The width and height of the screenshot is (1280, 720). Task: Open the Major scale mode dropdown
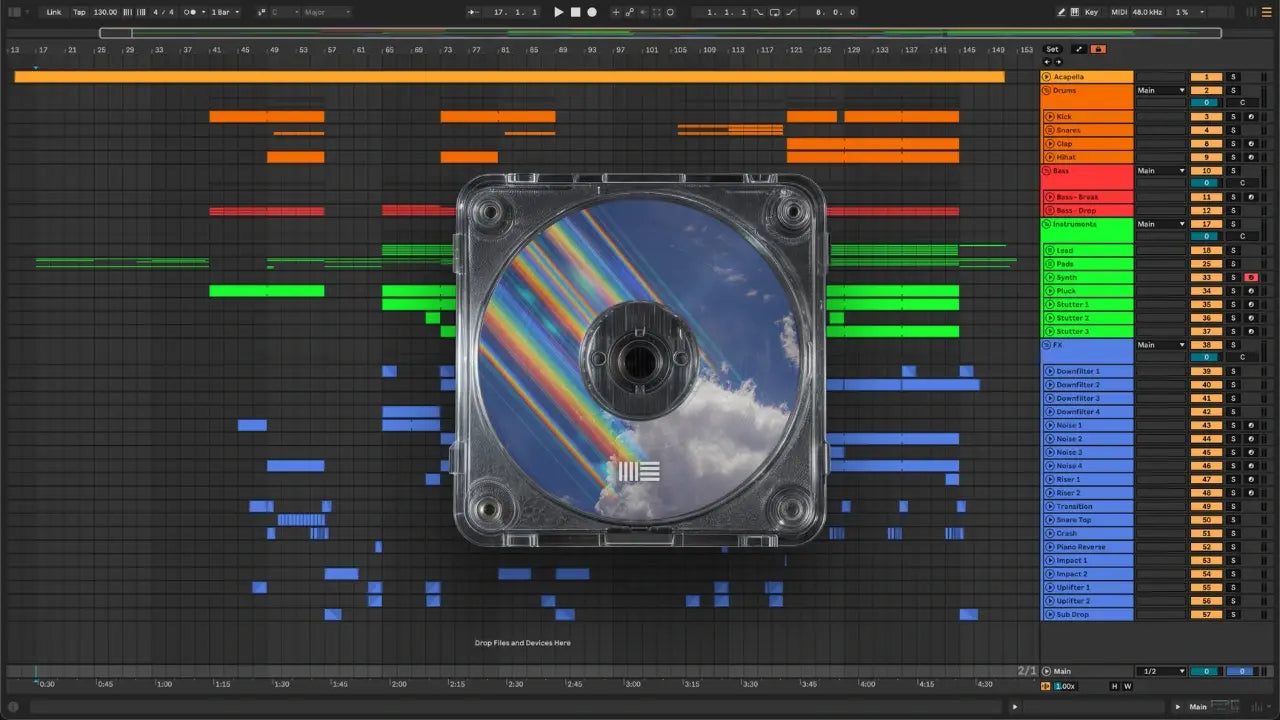(x=327, y=12)
